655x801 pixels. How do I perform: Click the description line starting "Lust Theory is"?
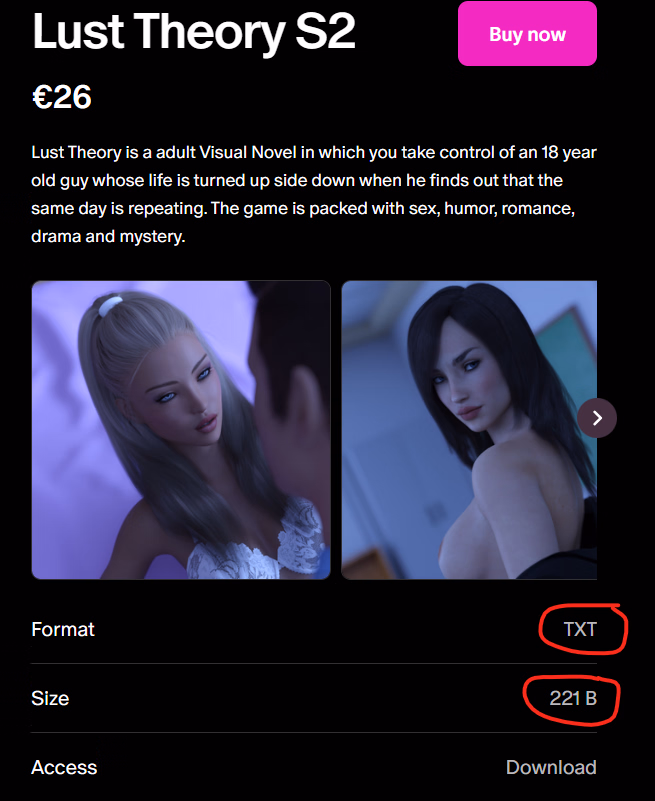[314, 152]
